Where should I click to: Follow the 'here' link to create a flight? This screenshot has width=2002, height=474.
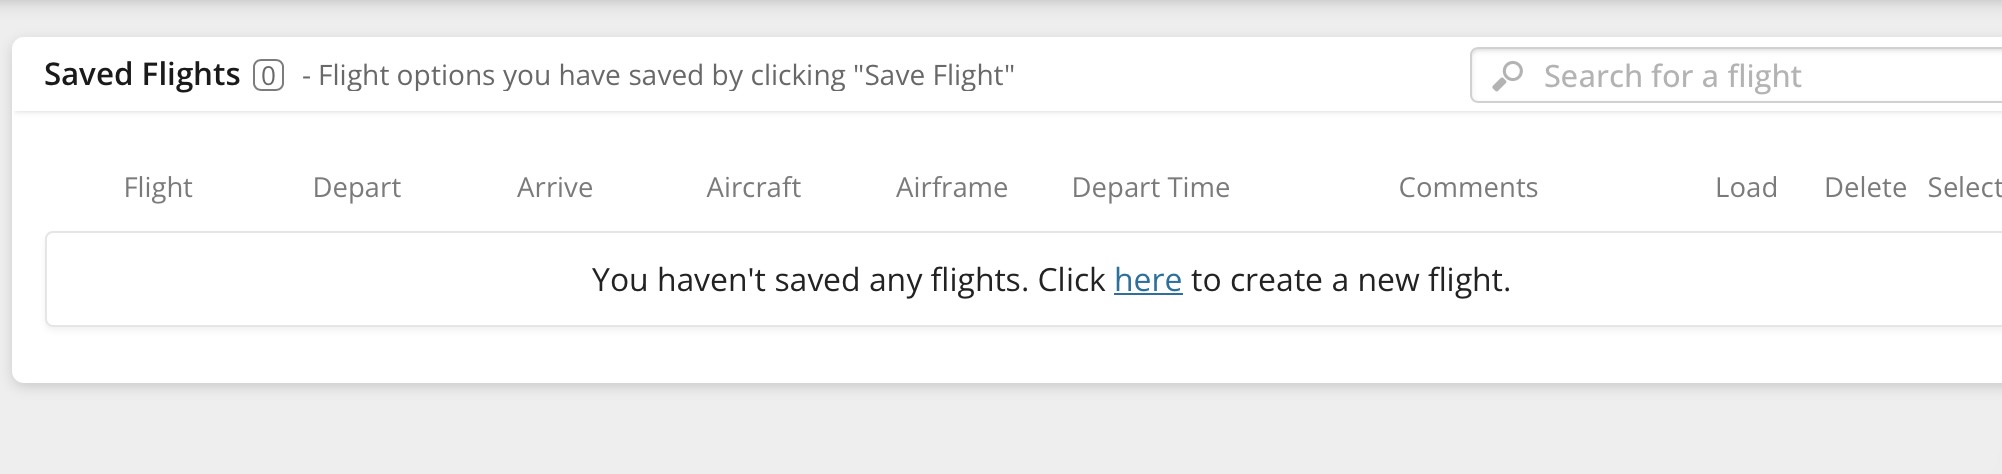(1148, 280)
